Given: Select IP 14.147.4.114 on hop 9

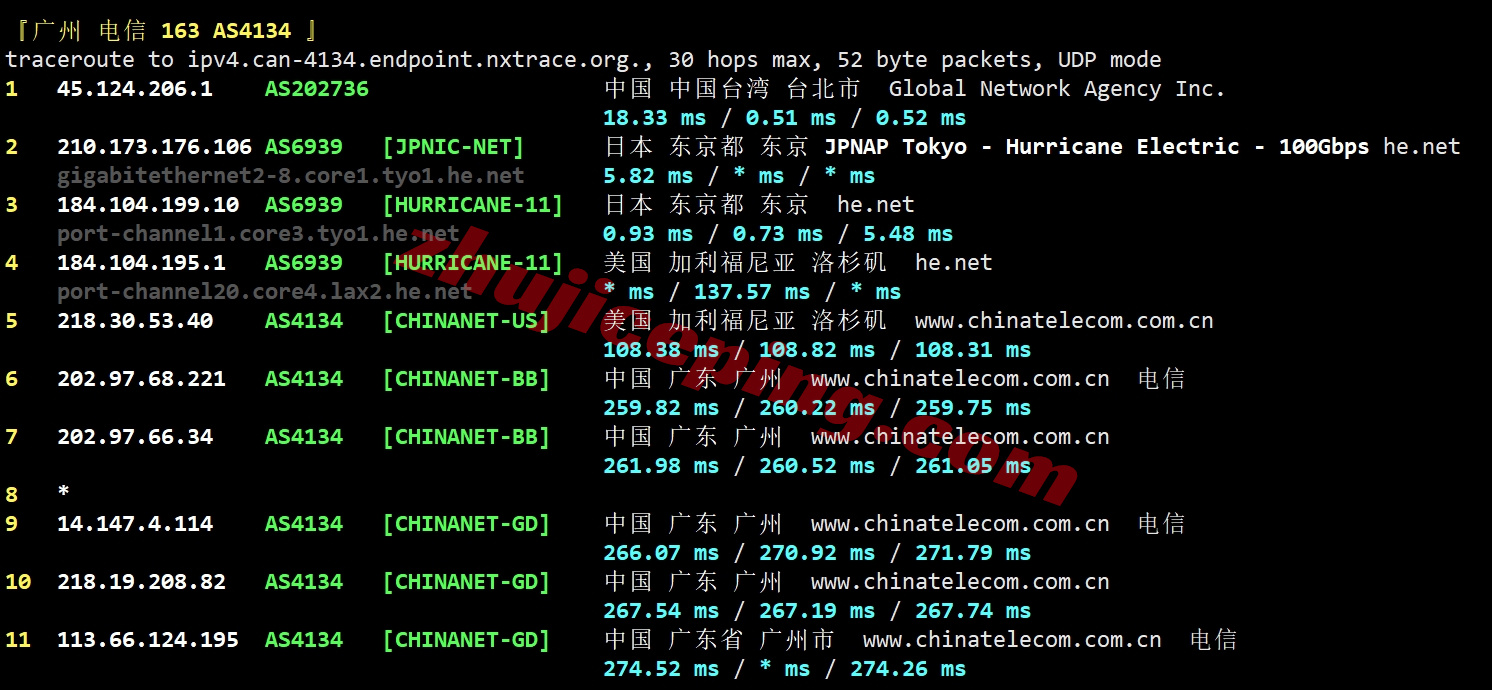Looking at the screenshot, I should click(x=135, y=523).
